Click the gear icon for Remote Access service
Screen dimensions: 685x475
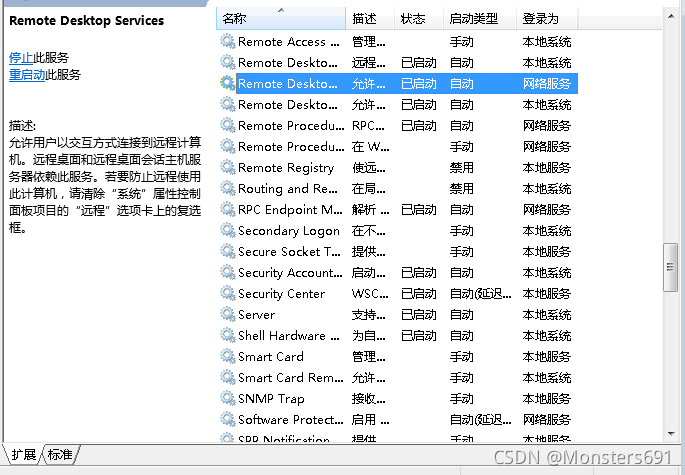pos(228,42)
